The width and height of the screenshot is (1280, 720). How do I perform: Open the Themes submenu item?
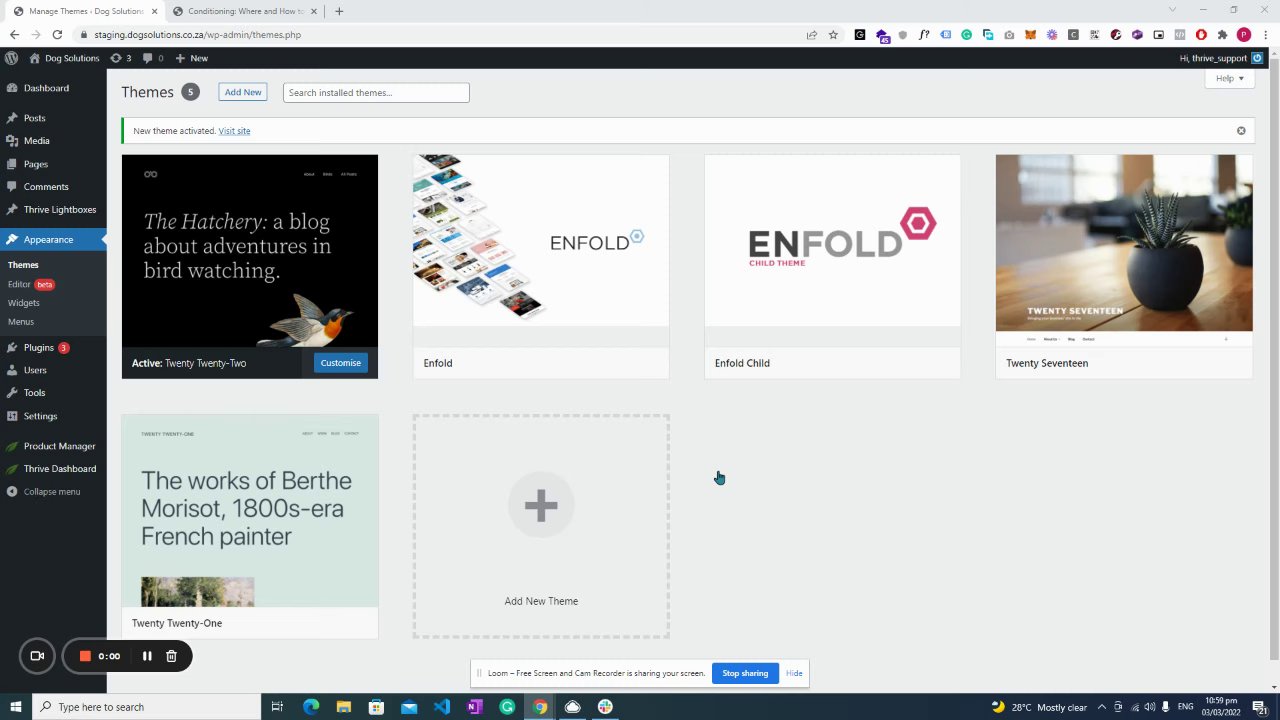point(23,265)
